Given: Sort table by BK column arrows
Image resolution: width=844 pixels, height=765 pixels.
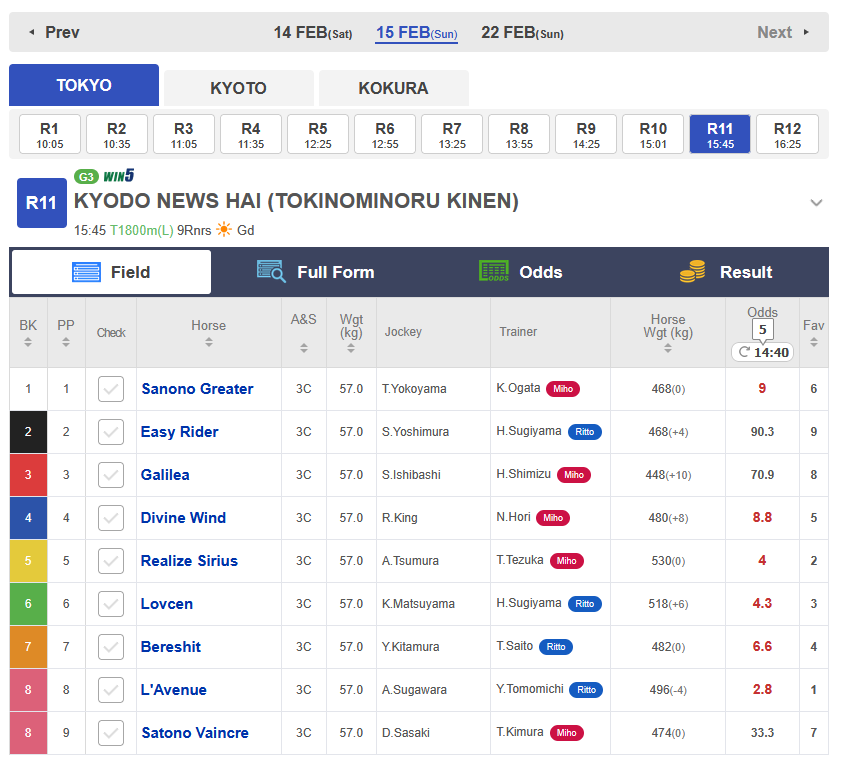Looking at the screenshot, I should point(28,342).
